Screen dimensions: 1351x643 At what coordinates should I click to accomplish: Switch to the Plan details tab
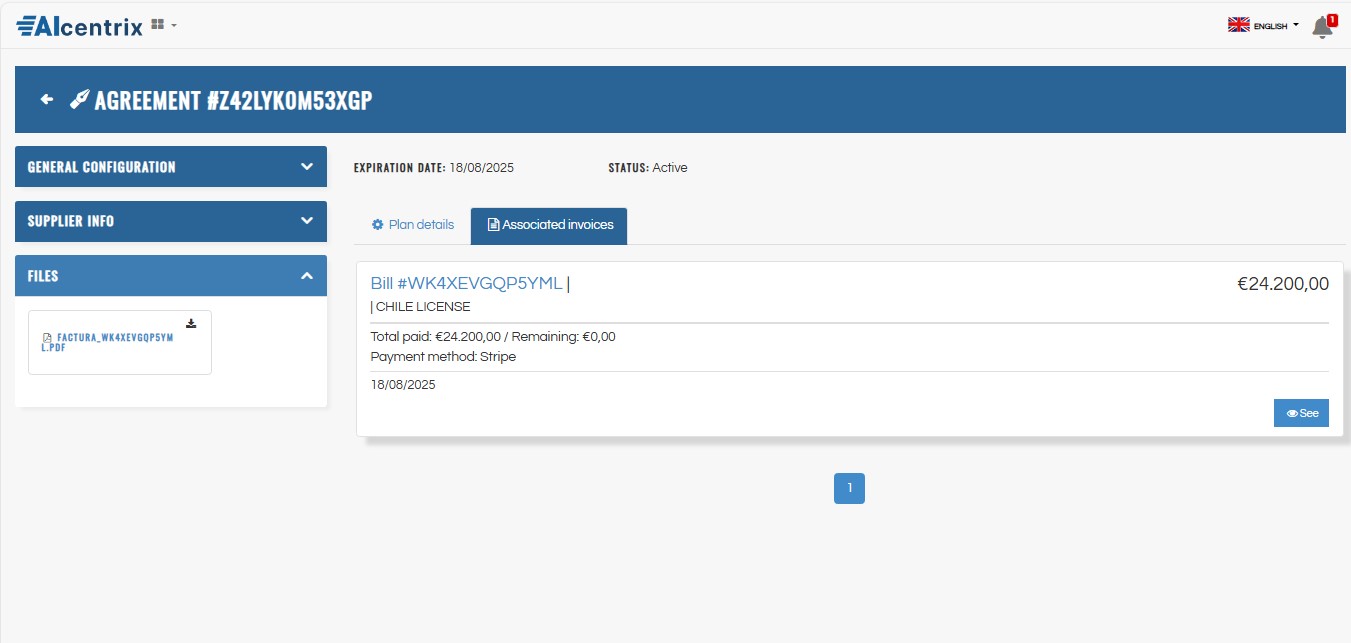pos(412,225)
